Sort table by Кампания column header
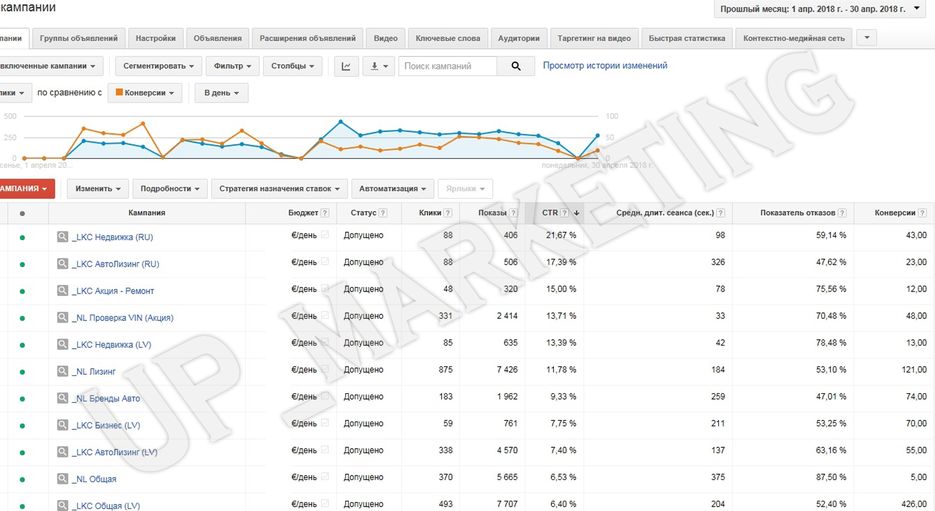935x511 pixels. pos(147,213)
